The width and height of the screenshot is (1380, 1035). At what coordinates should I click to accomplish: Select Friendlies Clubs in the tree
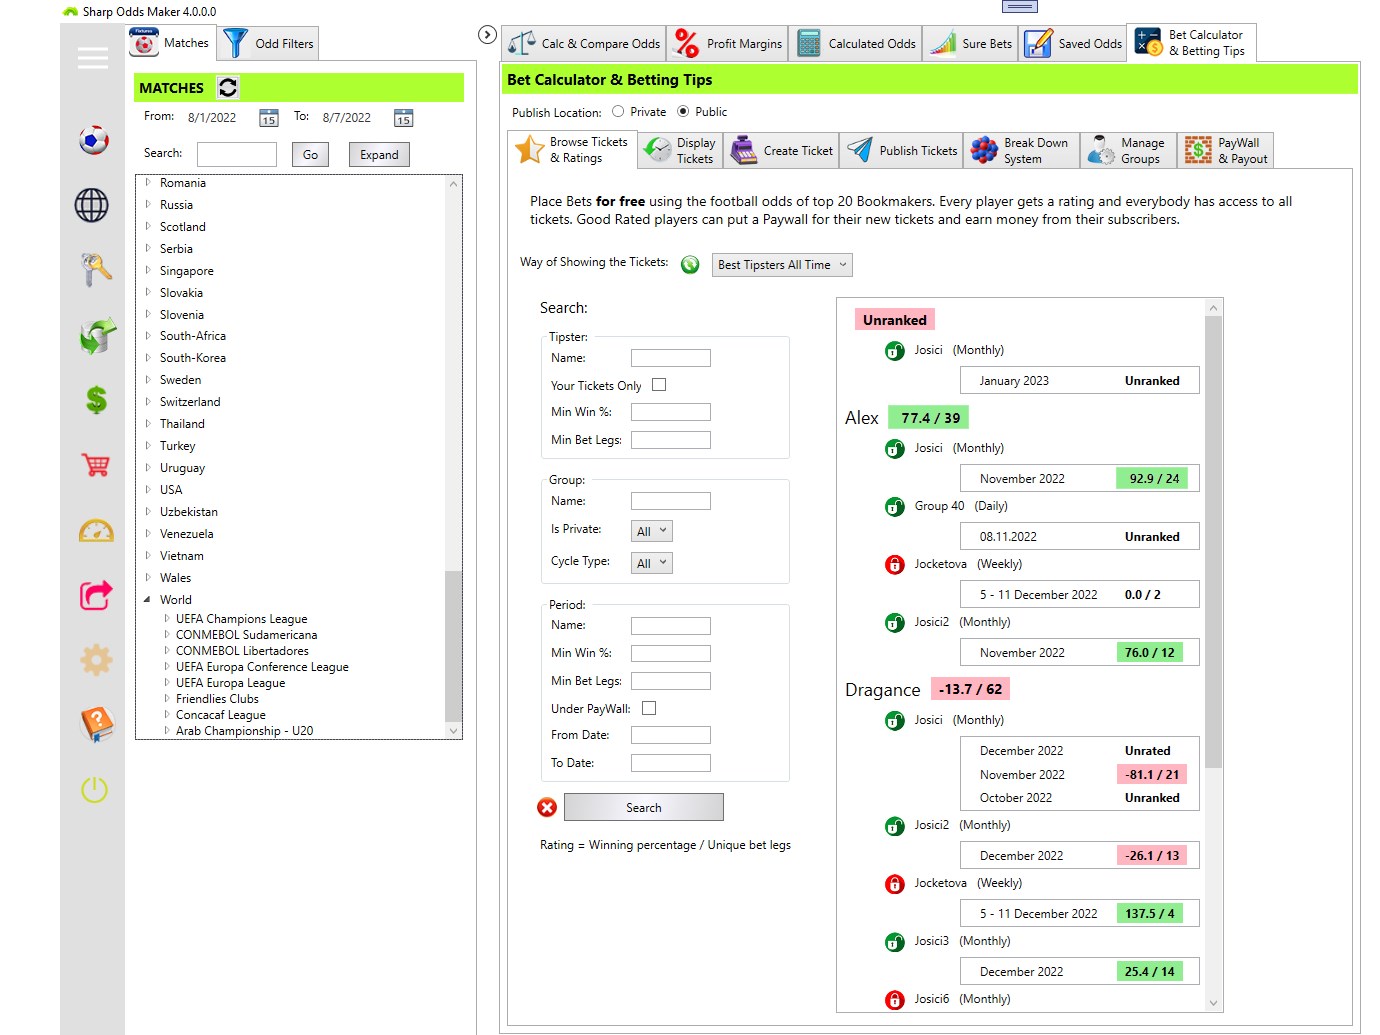pos(217,699)
